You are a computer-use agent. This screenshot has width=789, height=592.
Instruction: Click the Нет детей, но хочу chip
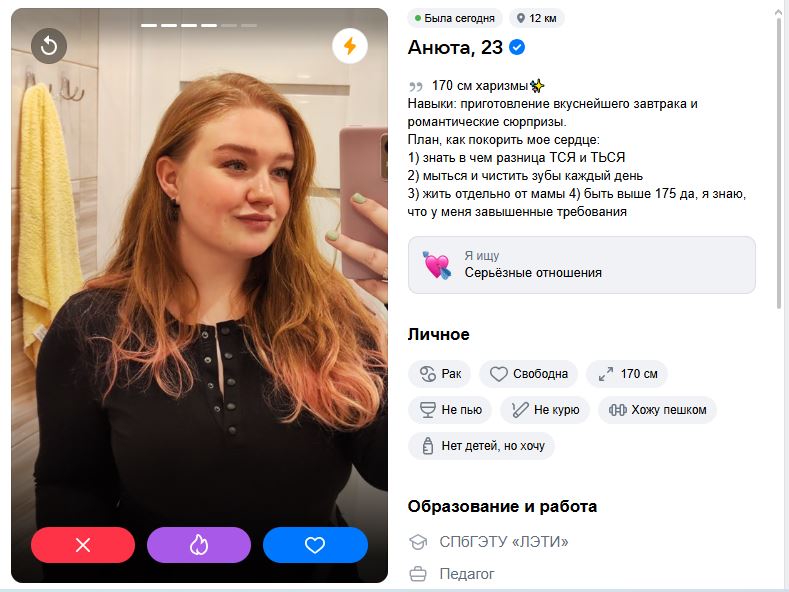[x=482, y=446]
